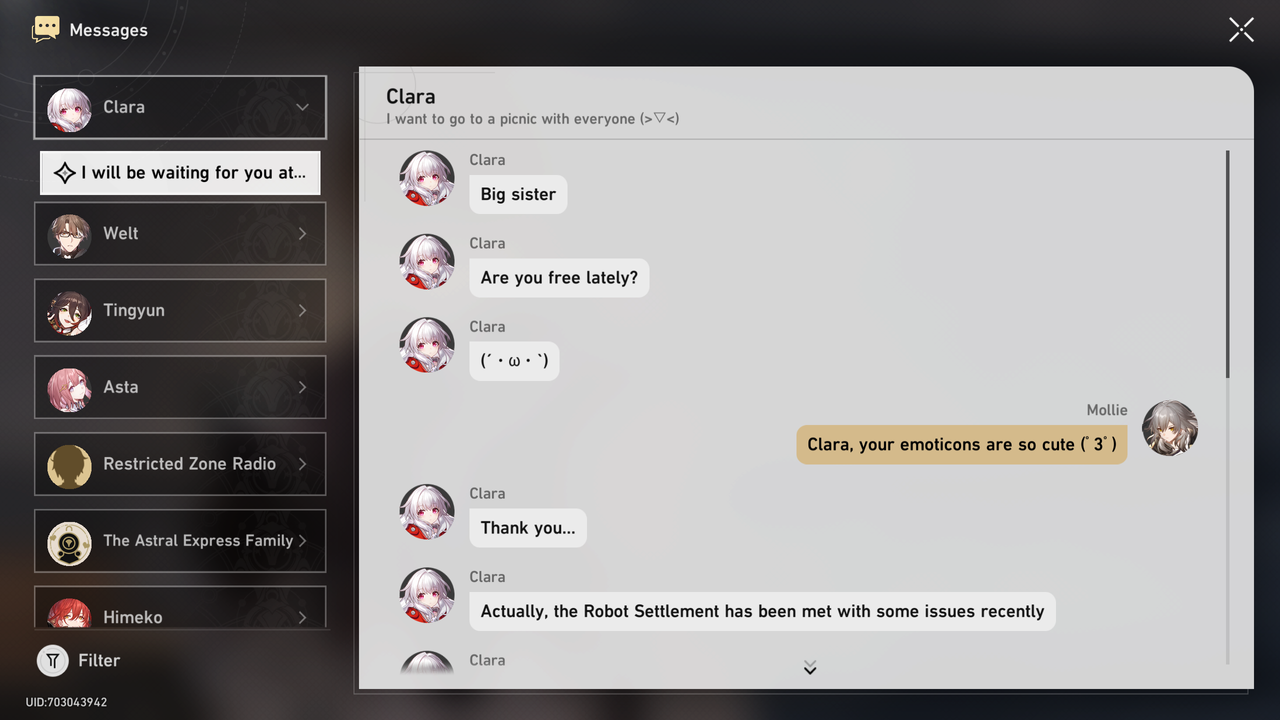Click the '(´・ω・`)' emoticon bubble

pos(514,361)
